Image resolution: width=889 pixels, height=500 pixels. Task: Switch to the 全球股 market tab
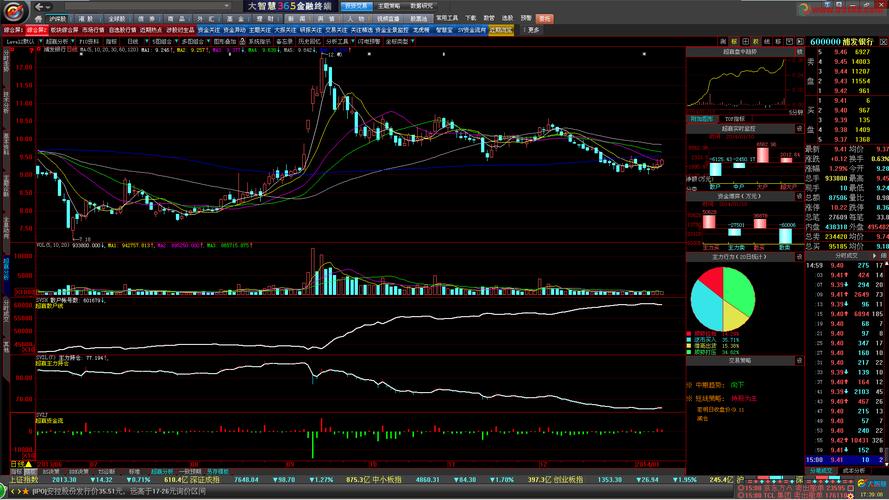pos(117,19)
